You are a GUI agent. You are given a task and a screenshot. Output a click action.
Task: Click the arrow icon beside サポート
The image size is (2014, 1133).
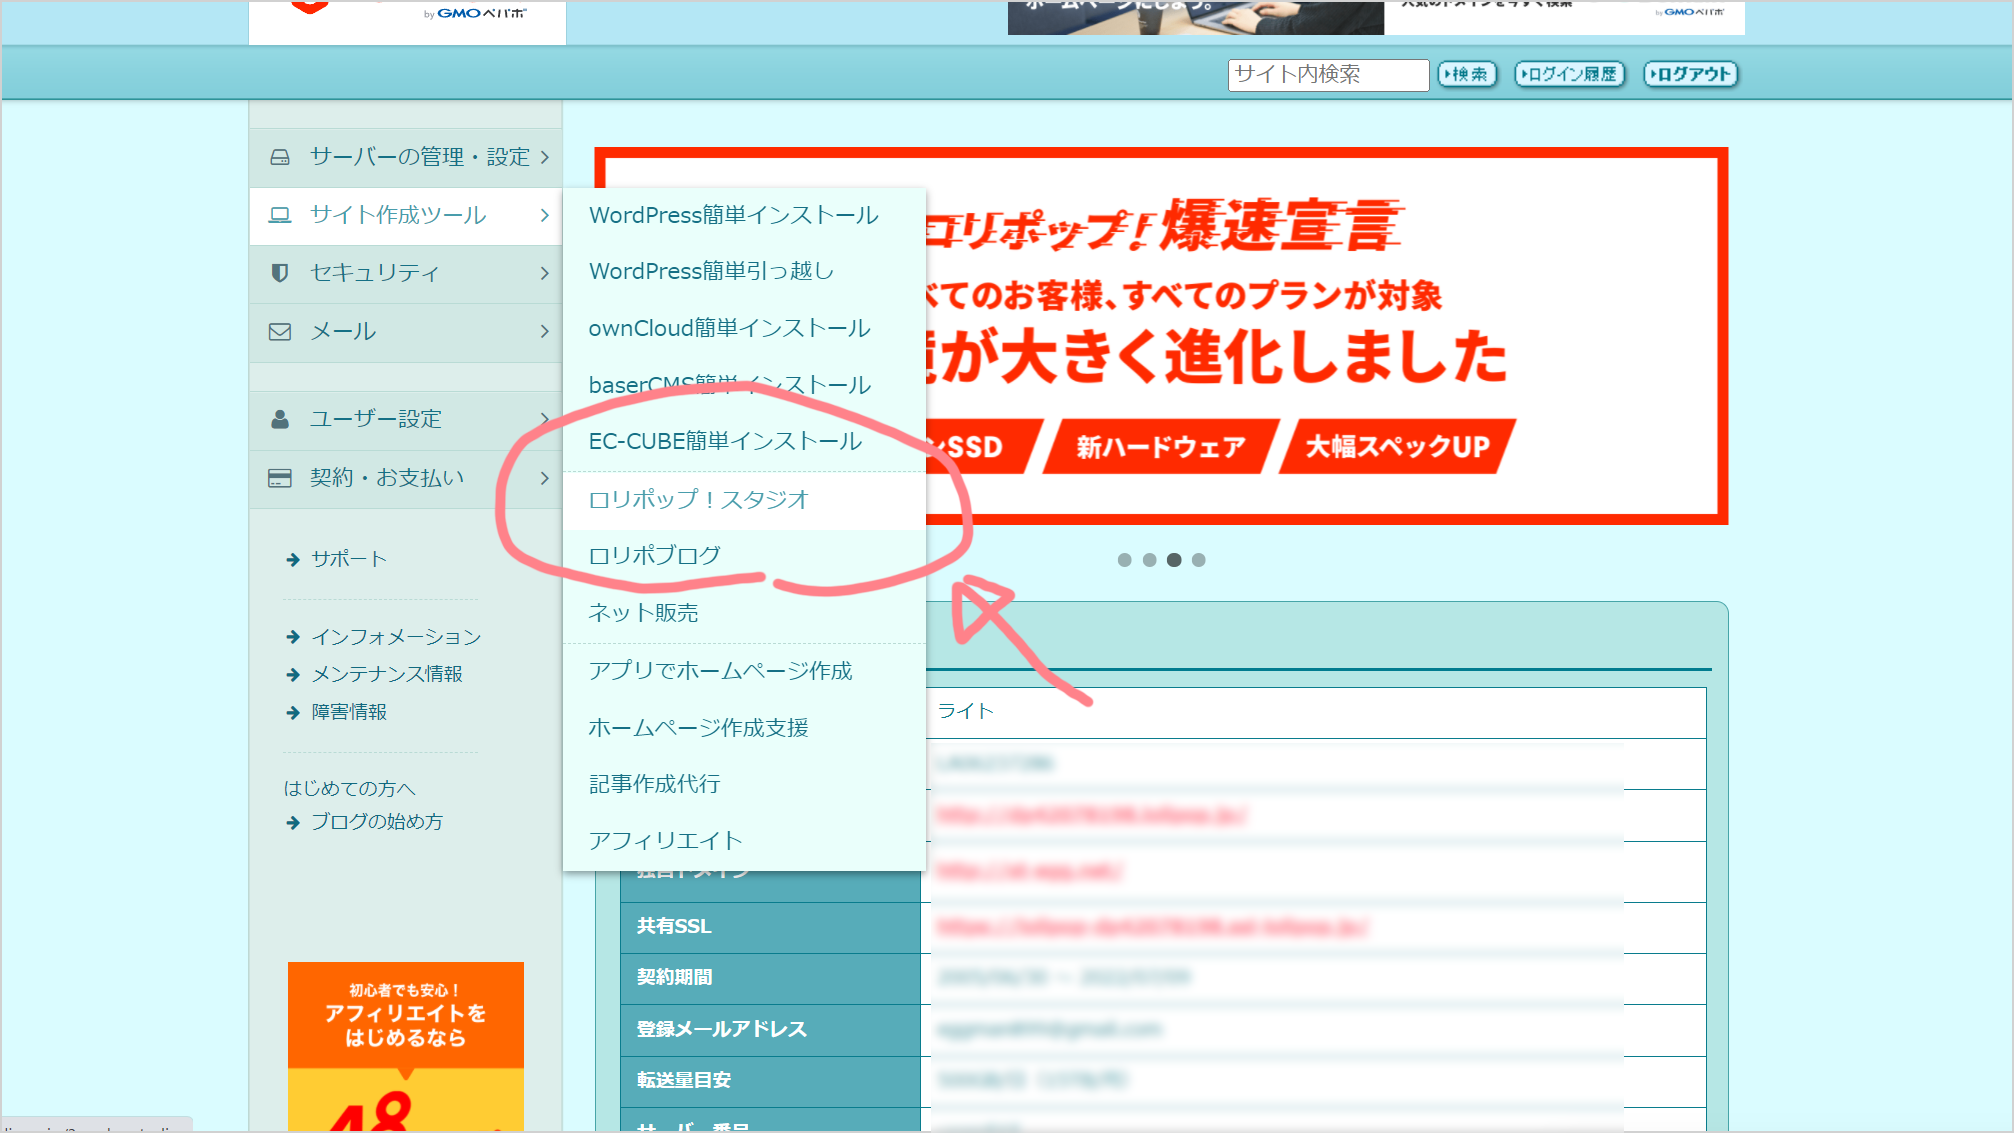click(x=293, y=560)
